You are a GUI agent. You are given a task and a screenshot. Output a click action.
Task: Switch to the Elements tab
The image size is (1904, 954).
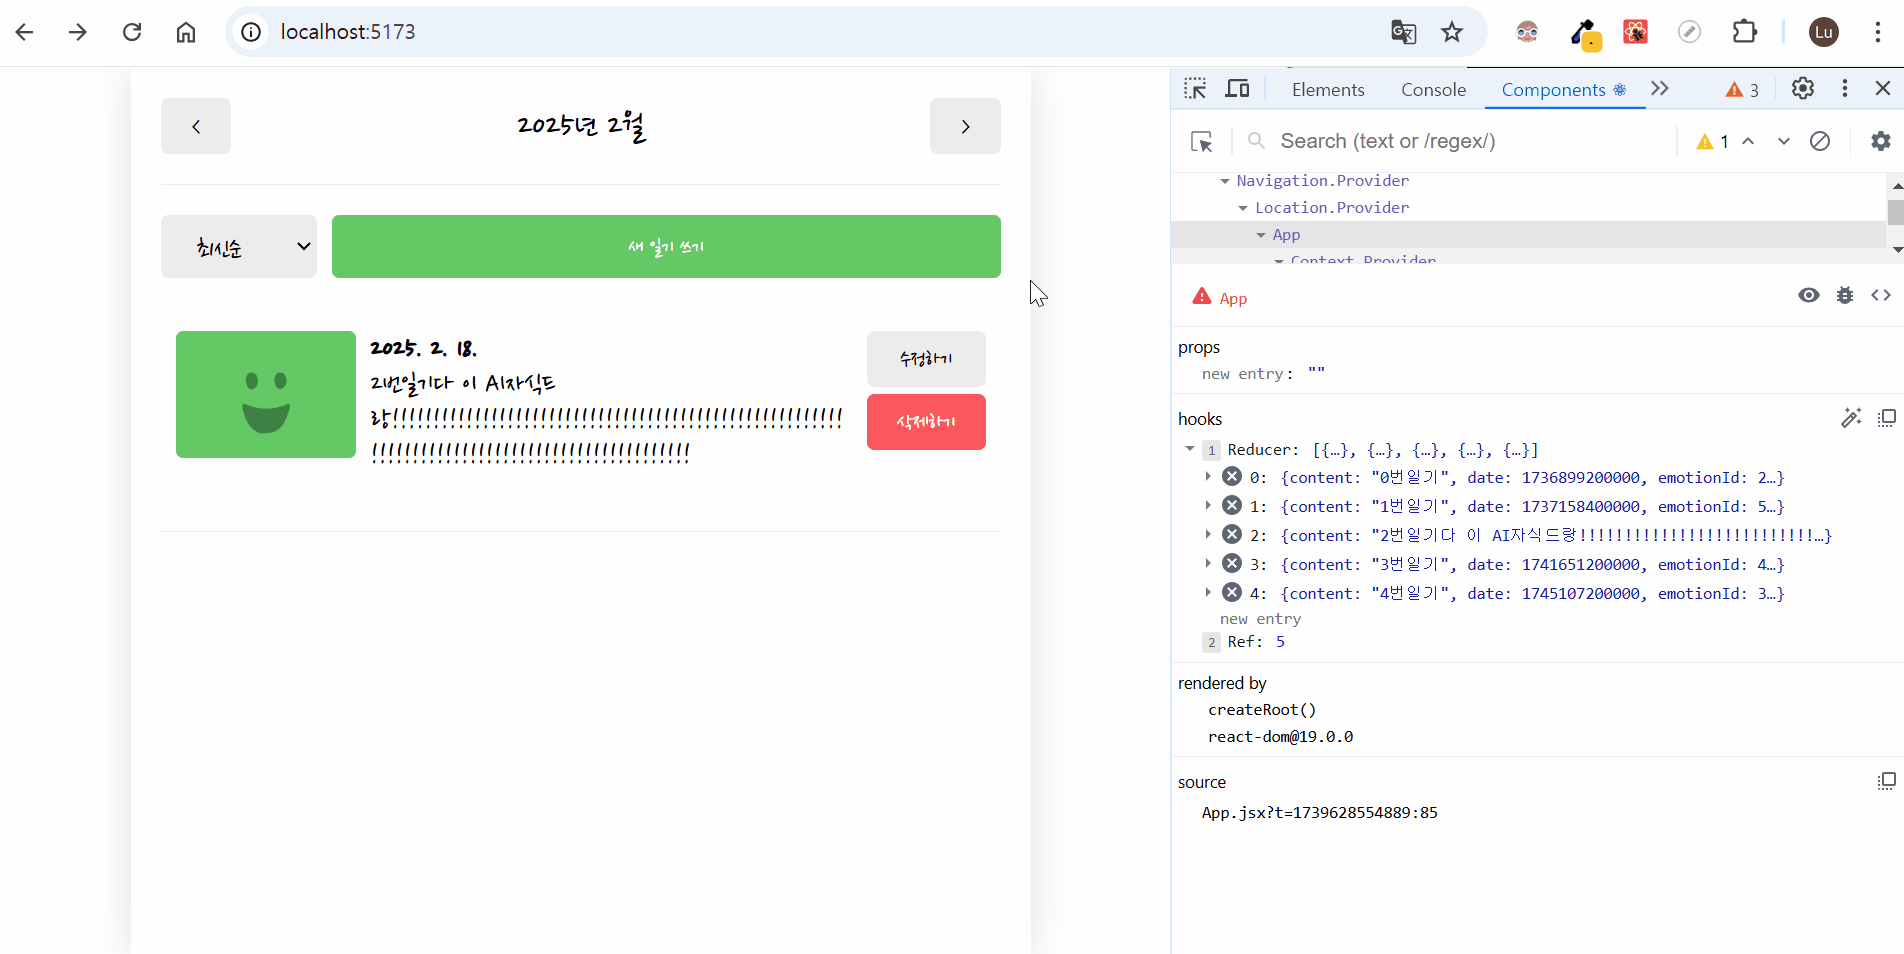[x=1328, y=90]
